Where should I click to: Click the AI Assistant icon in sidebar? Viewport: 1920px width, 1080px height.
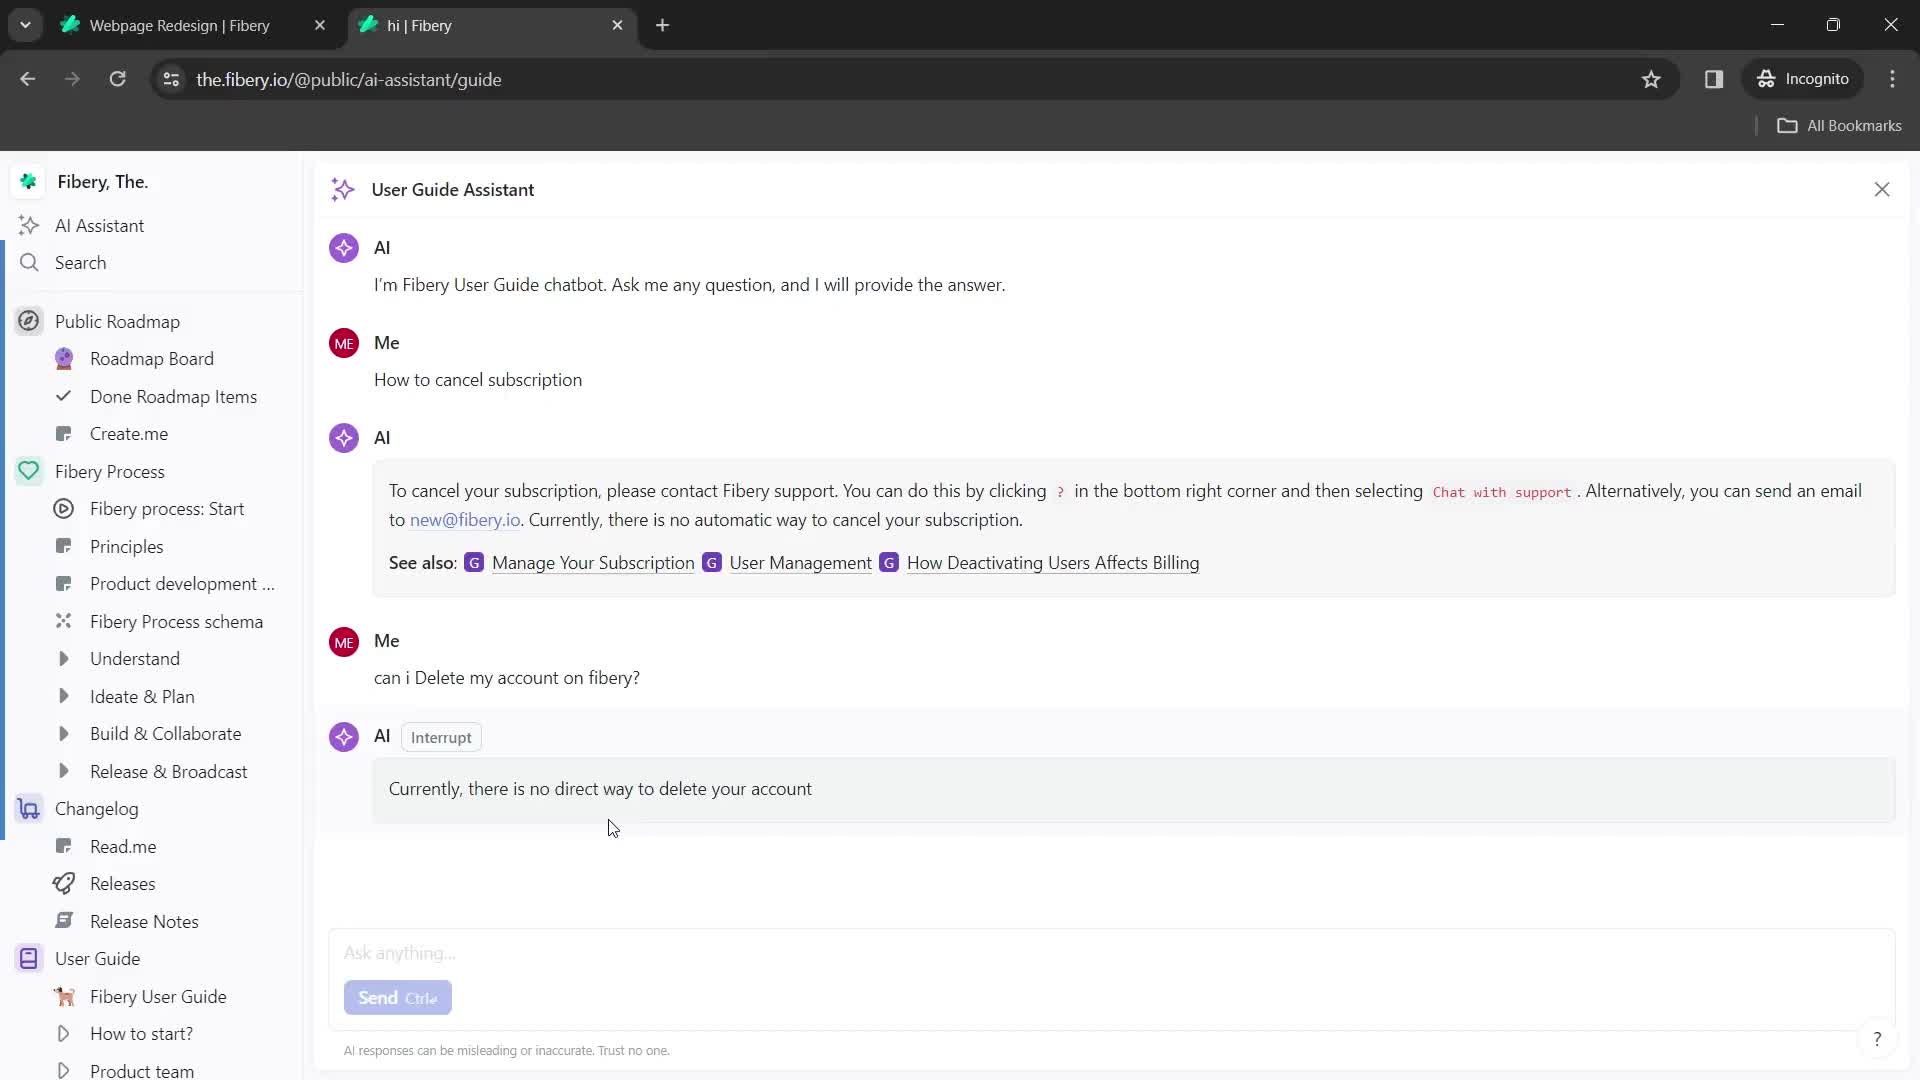[29, 224]
